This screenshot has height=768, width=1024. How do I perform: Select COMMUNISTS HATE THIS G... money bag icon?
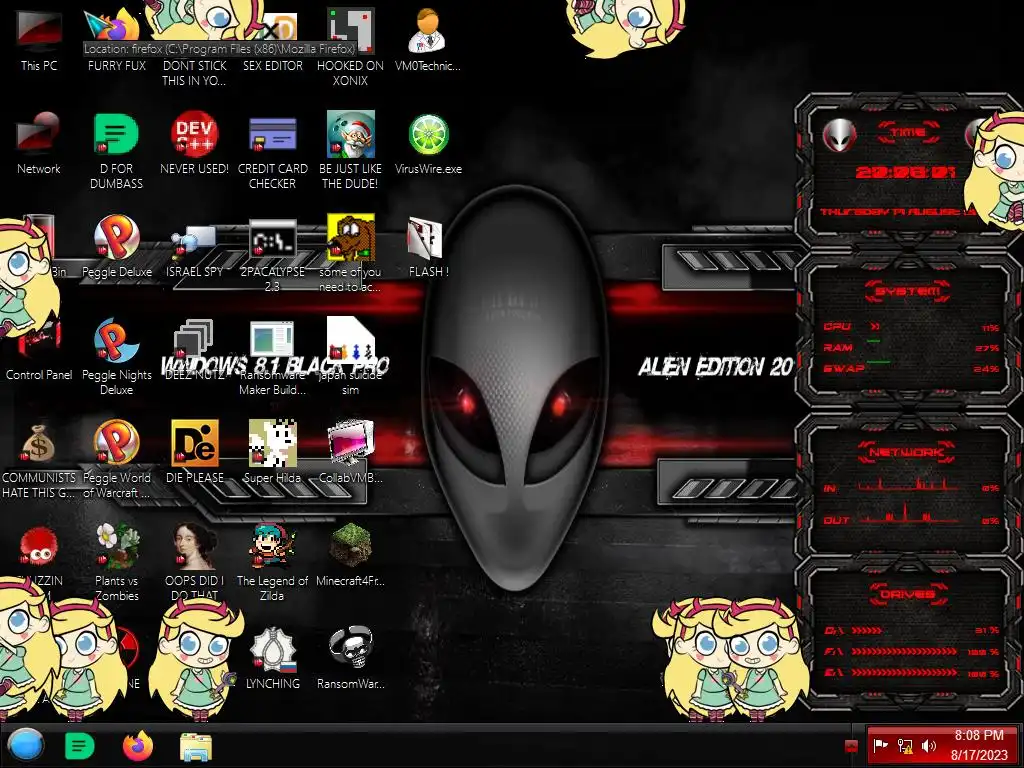click(x=39, y=459)
